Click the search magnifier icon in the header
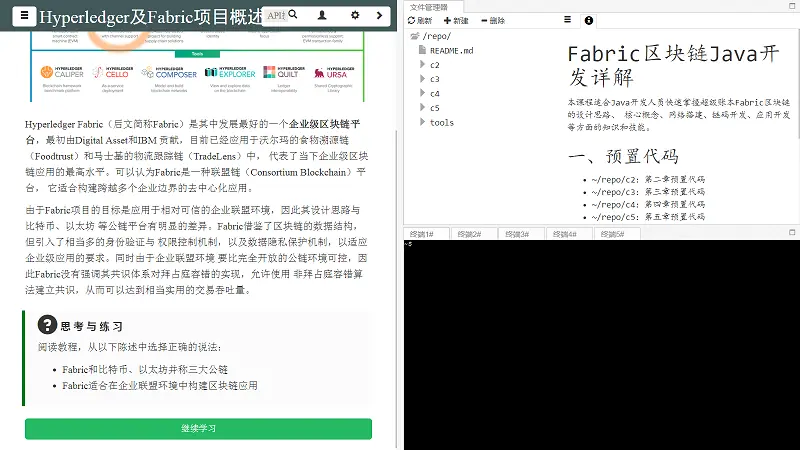 293,15
